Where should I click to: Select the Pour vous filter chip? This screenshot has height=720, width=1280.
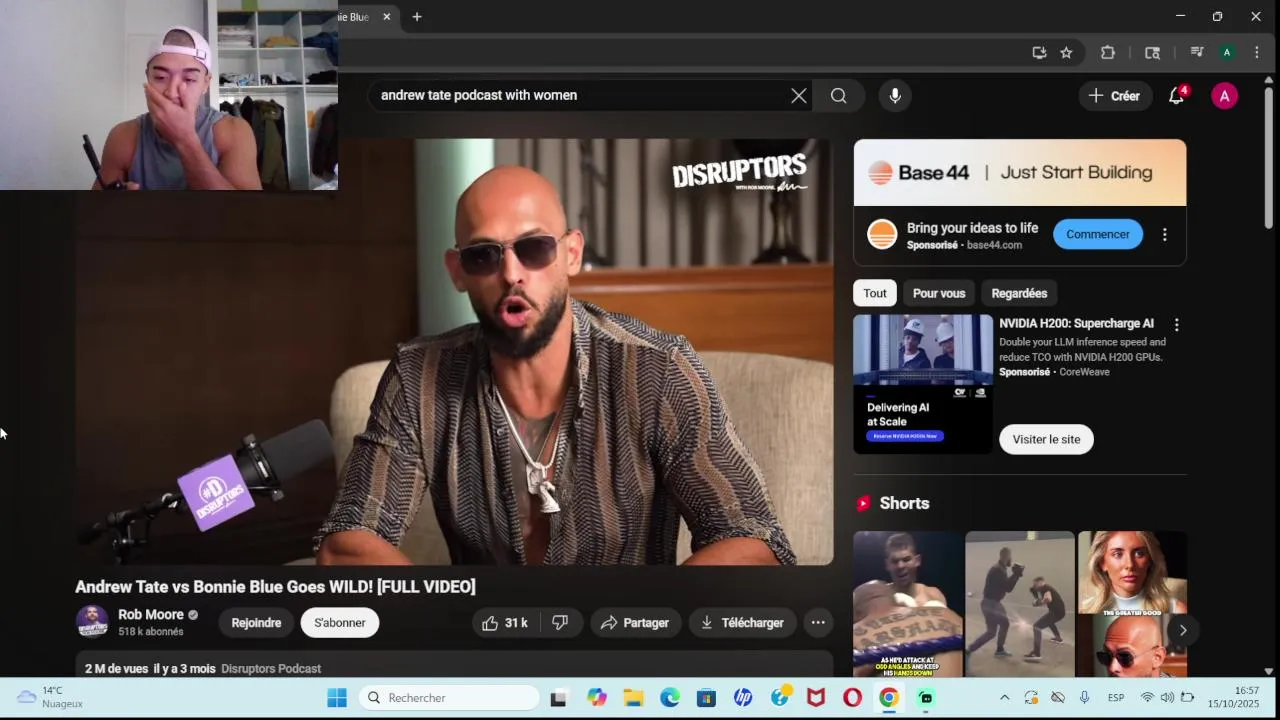click(x=939, y=294)
